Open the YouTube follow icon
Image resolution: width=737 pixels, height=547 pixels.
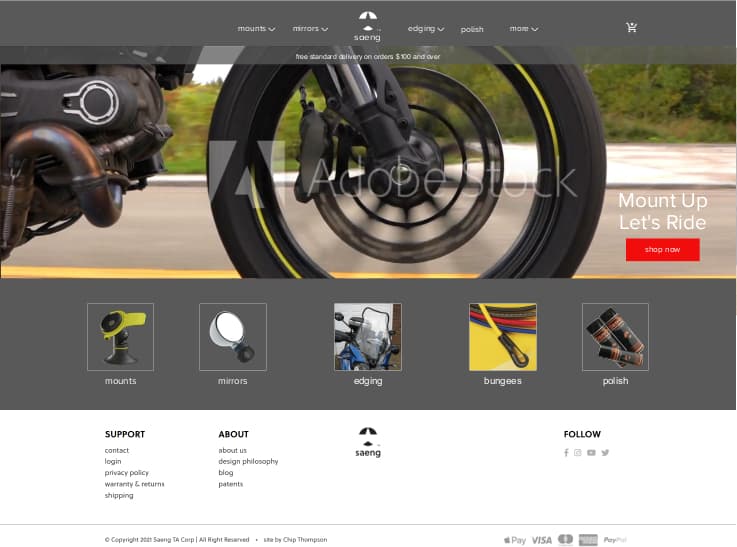[591, 453]
